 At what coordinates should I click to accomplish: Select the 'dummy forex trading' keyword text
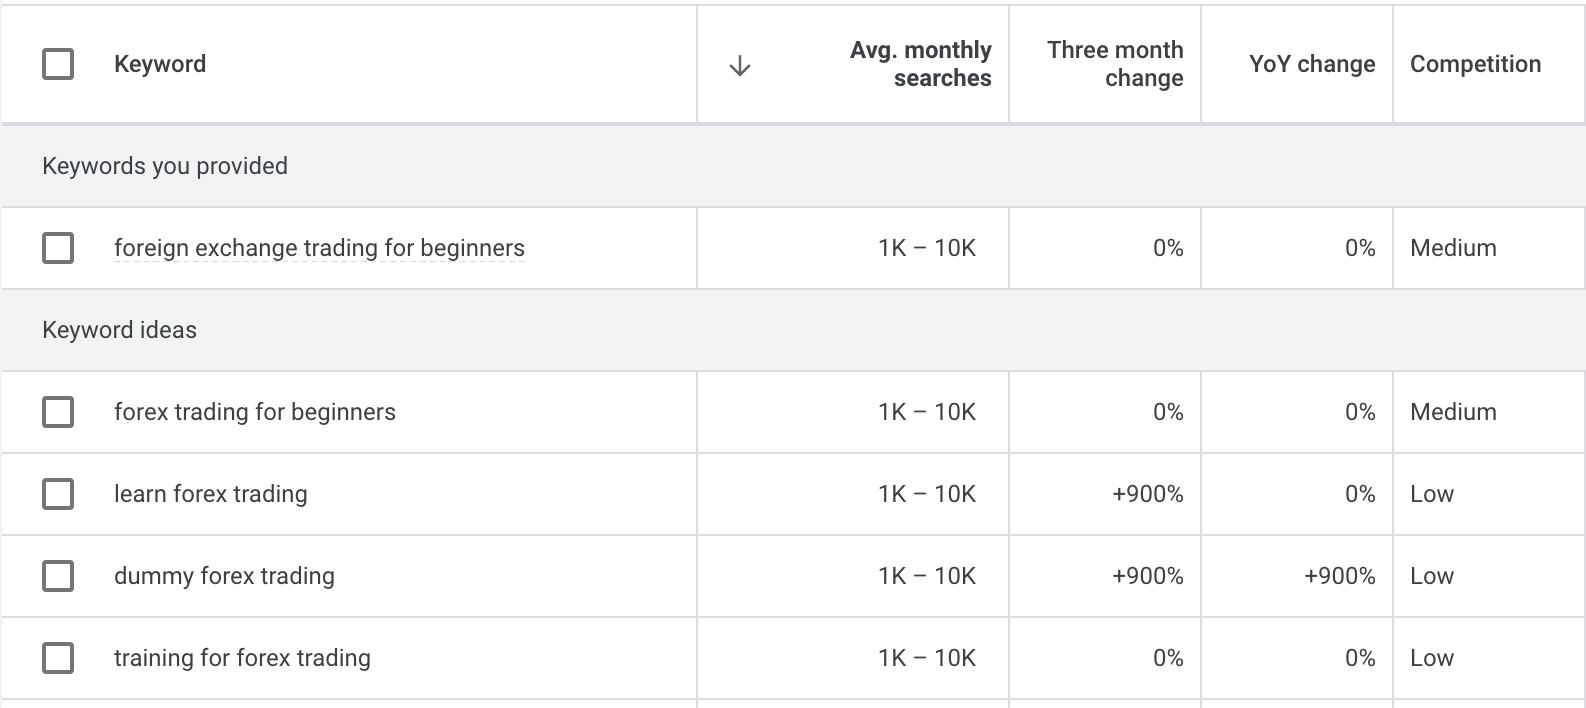[224, 576]
